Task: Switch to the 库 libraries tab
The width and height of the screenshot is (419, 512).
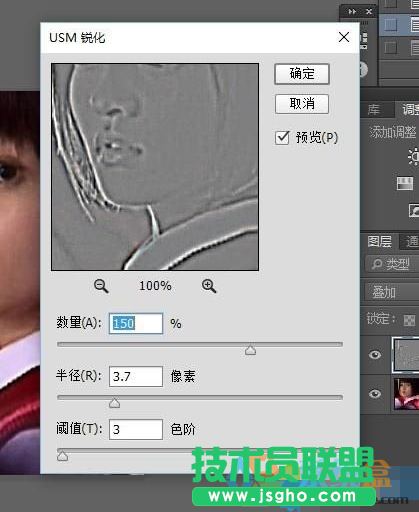Action: pos(374,109)
